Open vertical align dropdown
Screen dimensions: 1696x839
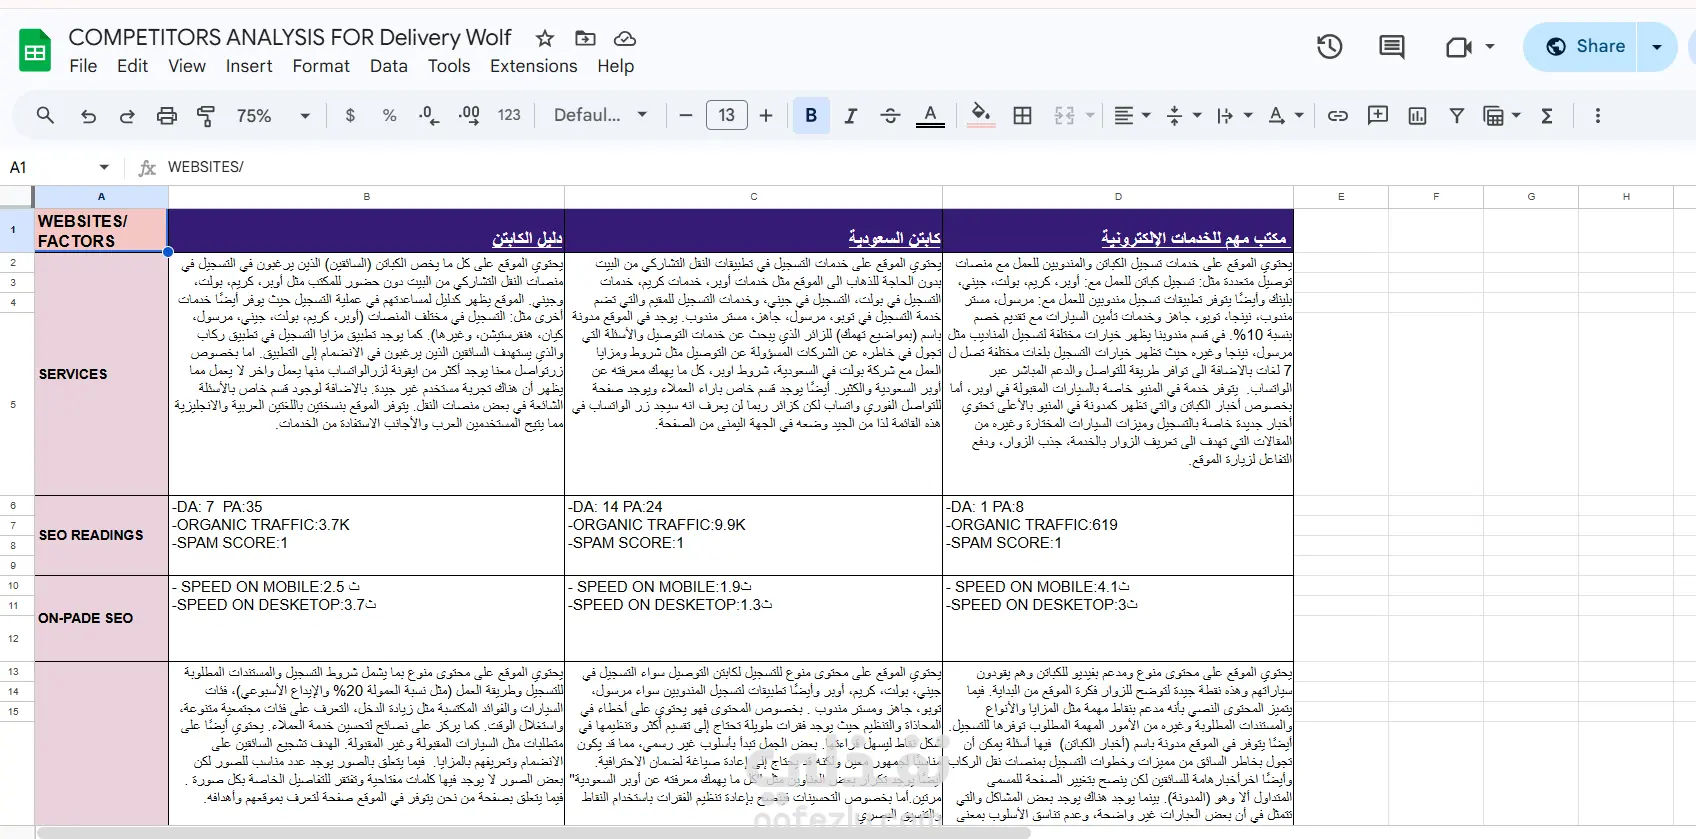pos(1184,116)
